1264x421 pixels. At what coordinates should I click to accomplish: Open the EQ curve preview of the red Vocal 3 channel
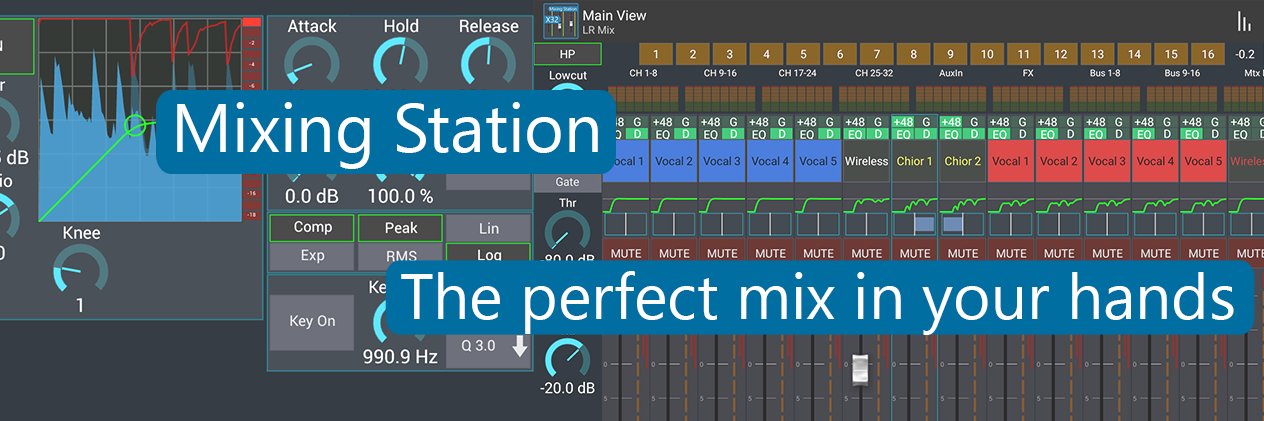(x=1107, y=206)
